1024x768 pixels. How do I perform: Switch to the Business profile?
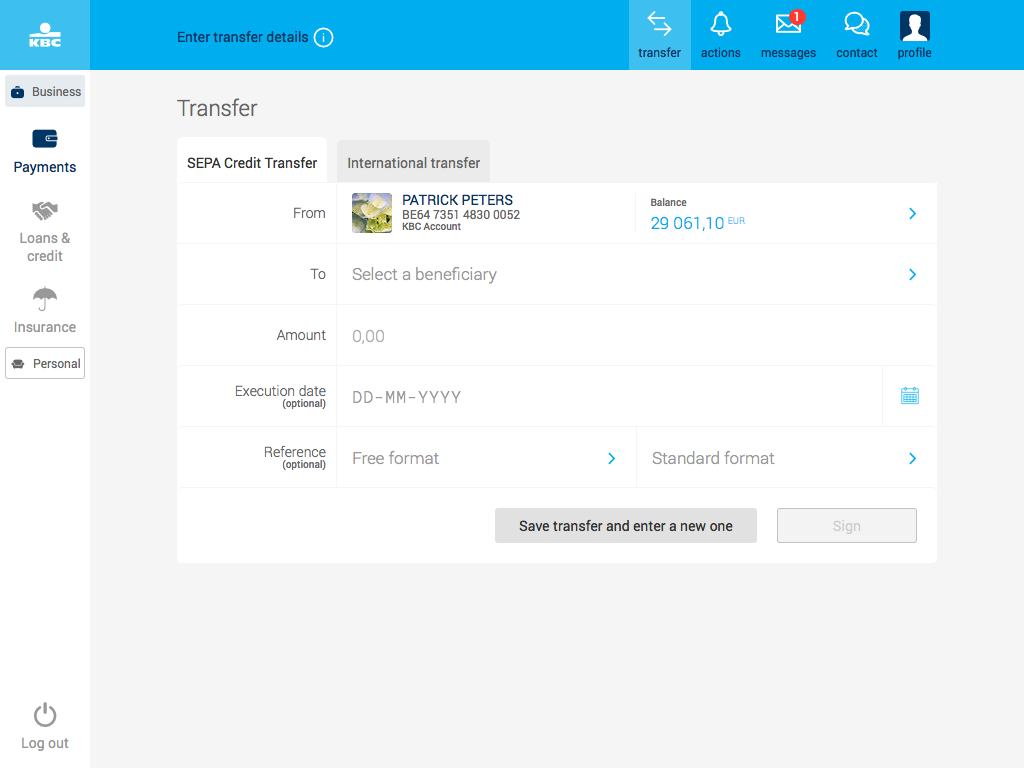click(44, 91)
